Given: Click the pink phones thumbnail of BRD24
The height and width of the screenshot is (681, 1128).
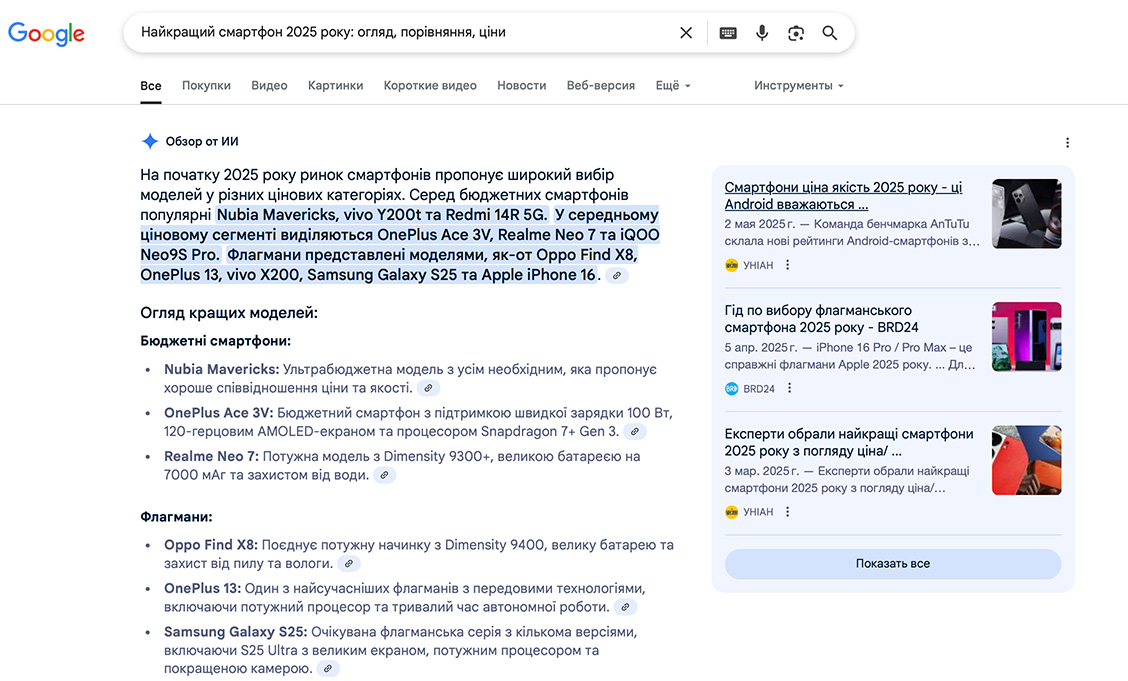Looking at the screenshot, I should [1027, 337].
